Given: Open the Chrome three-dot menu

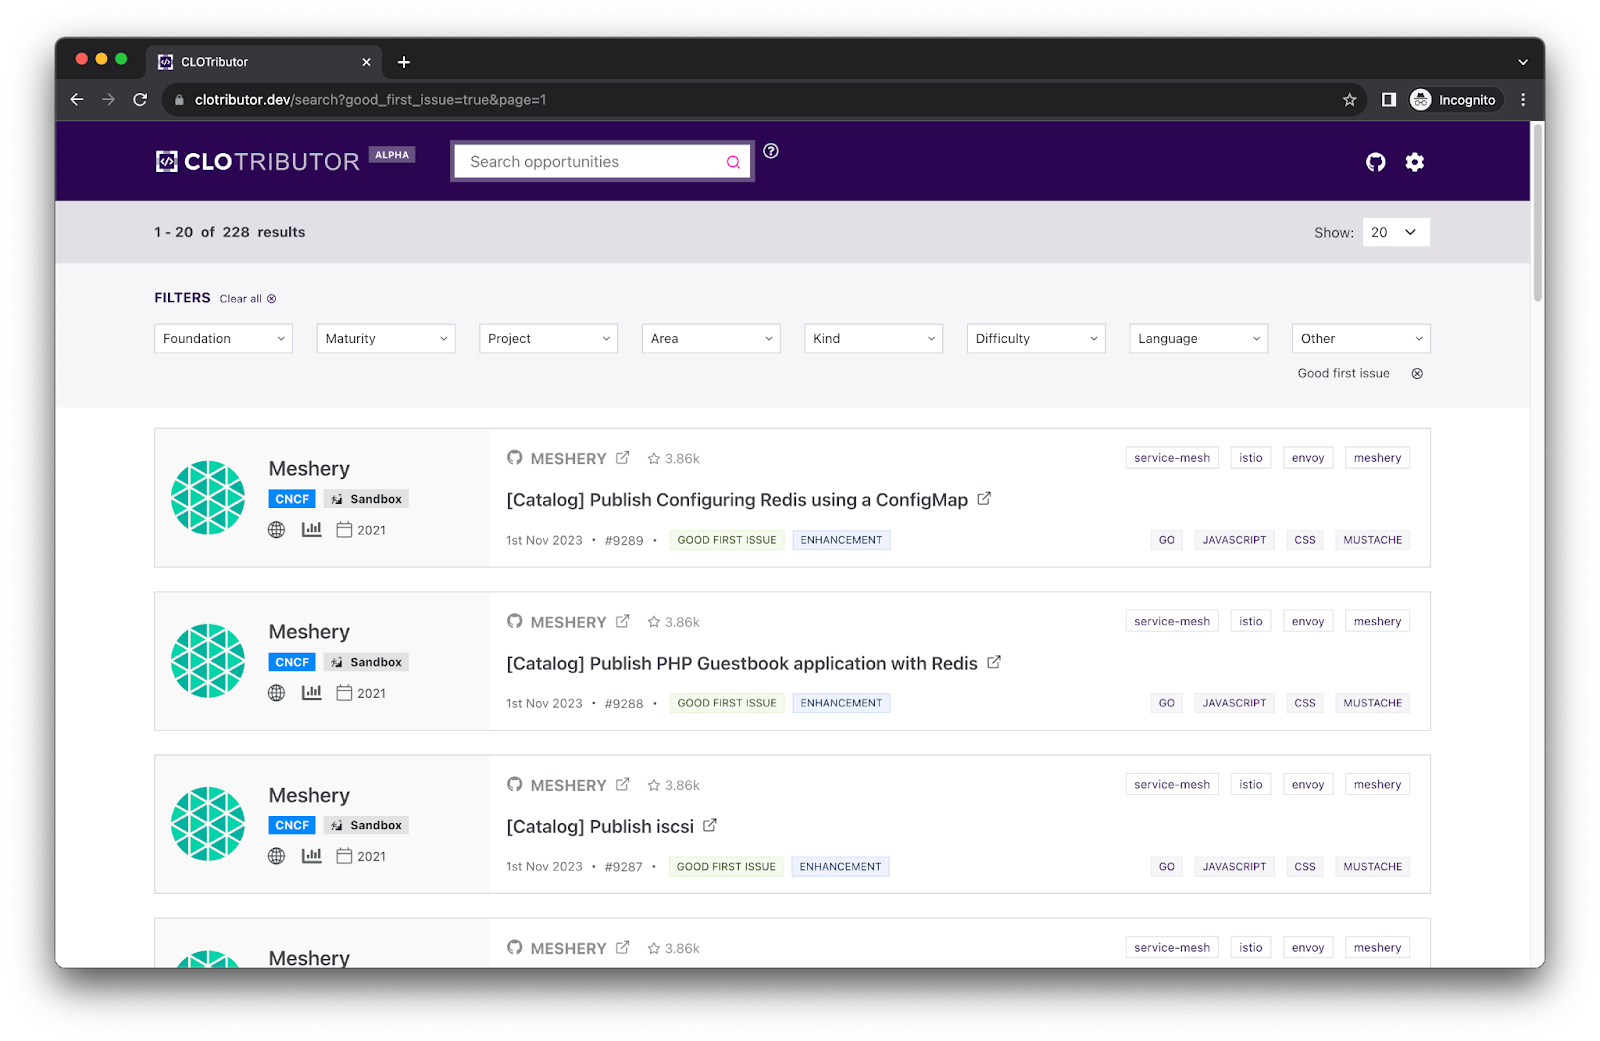Looking at the screenshot, I should [x=1523, y=100].
